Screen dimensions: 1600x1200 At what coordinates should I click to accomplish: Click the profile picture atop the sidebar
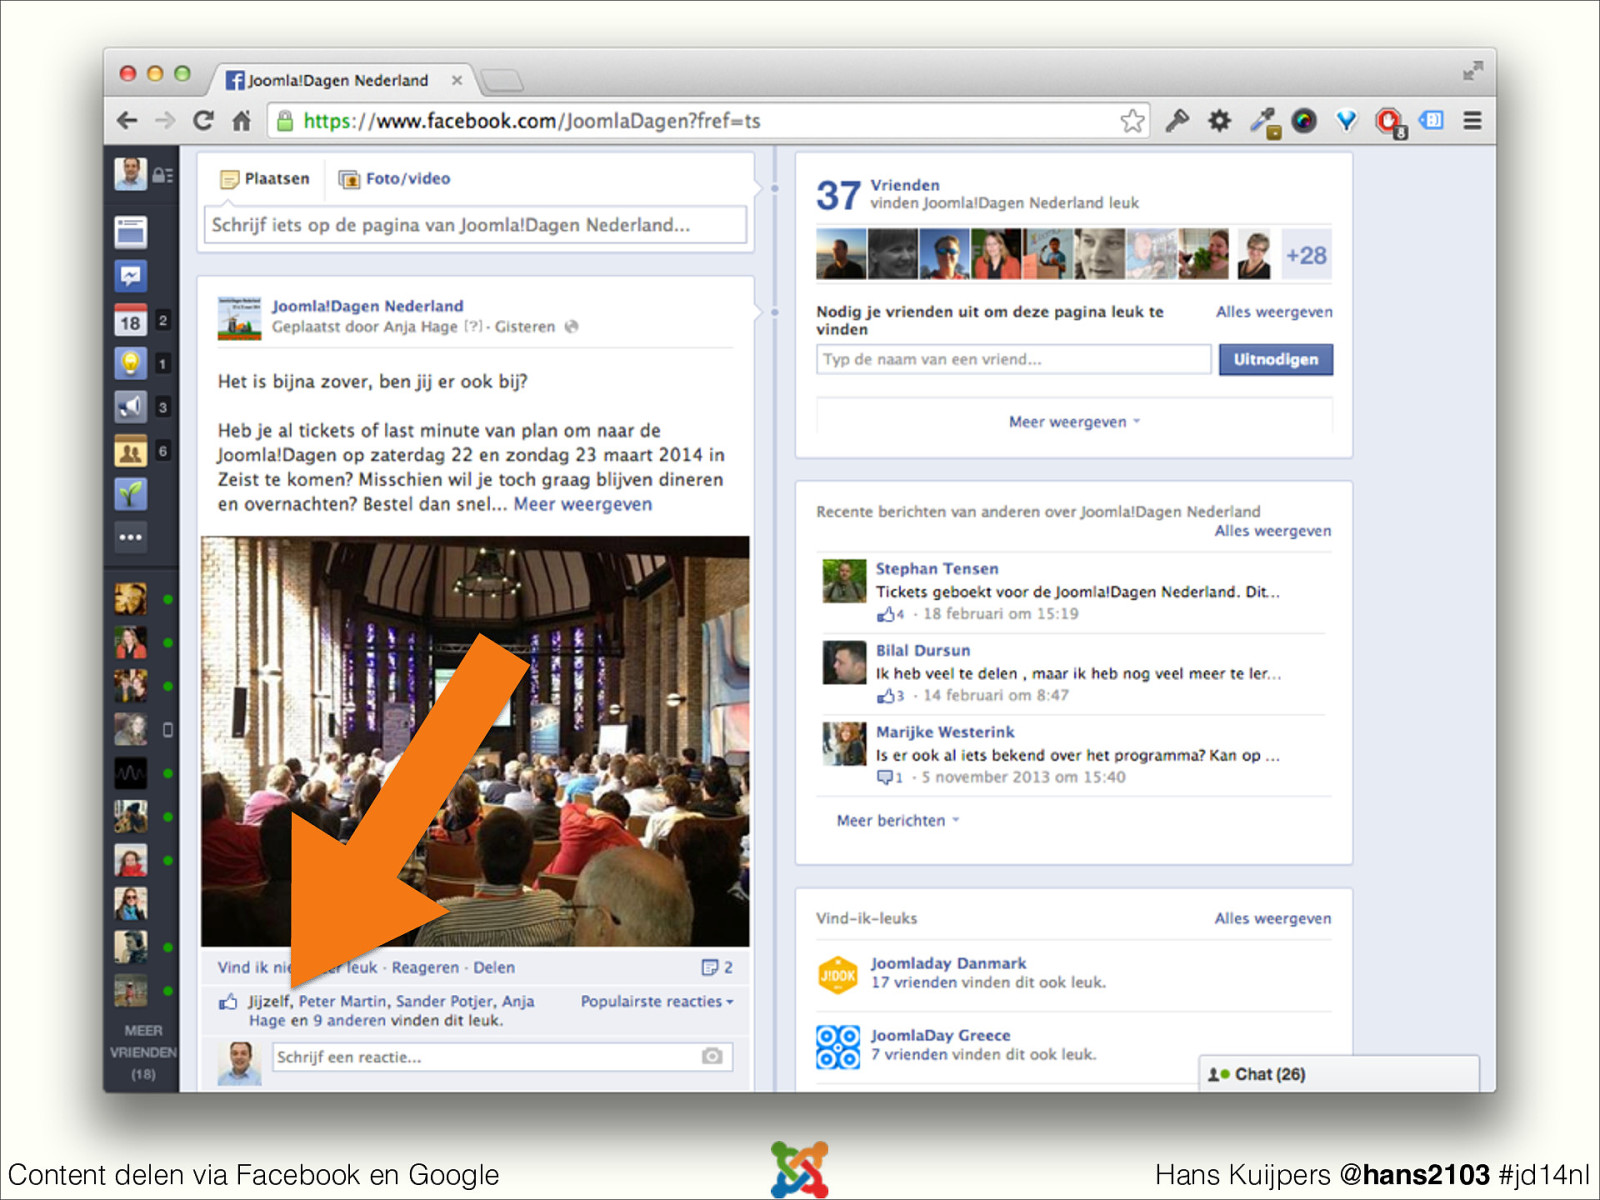[x=130, y=174]
